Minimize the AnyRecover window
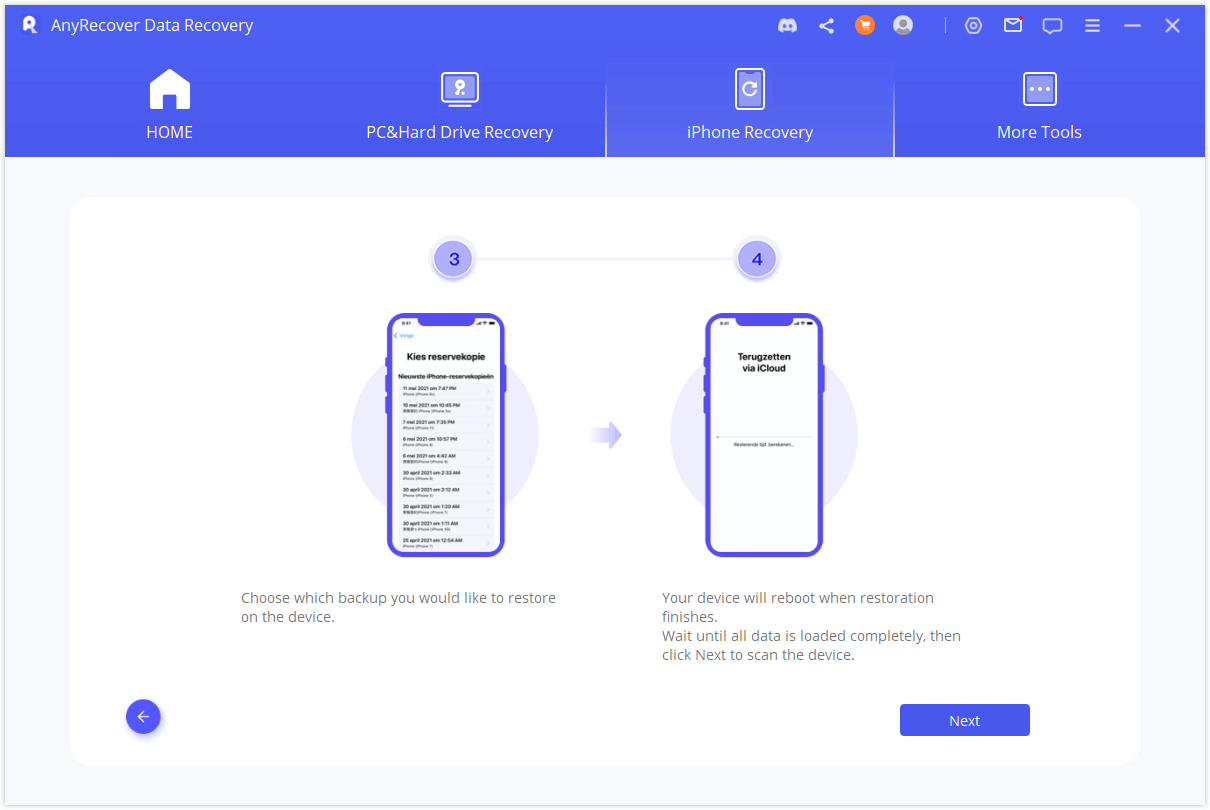Screen dimensions: 1210x810 point(1132,26)
